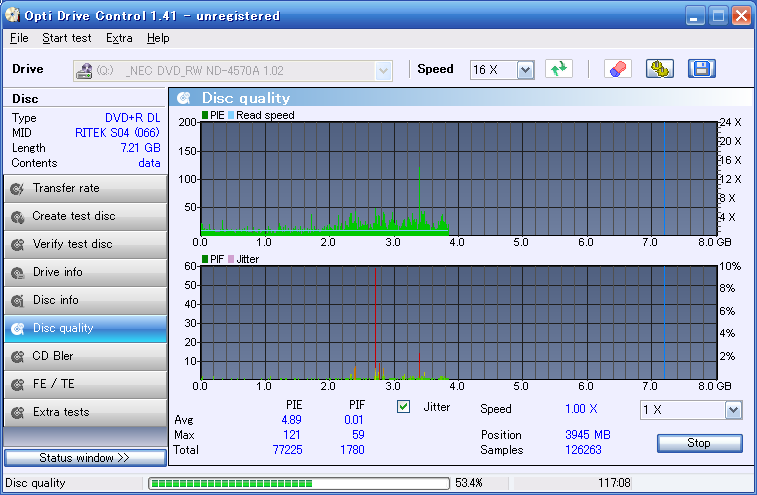Click the eraser icon to erase disc
Viewport: 757px width, 495px height.
click(617, 69)
